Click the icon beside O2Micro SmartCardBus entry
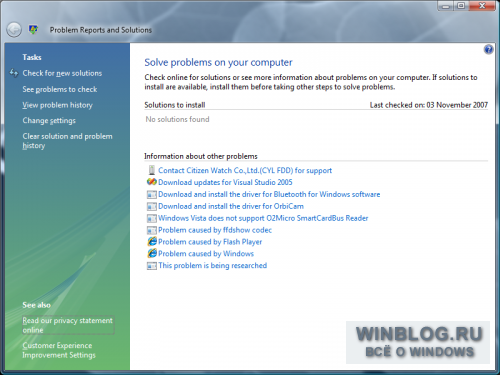 click(152, 218)
